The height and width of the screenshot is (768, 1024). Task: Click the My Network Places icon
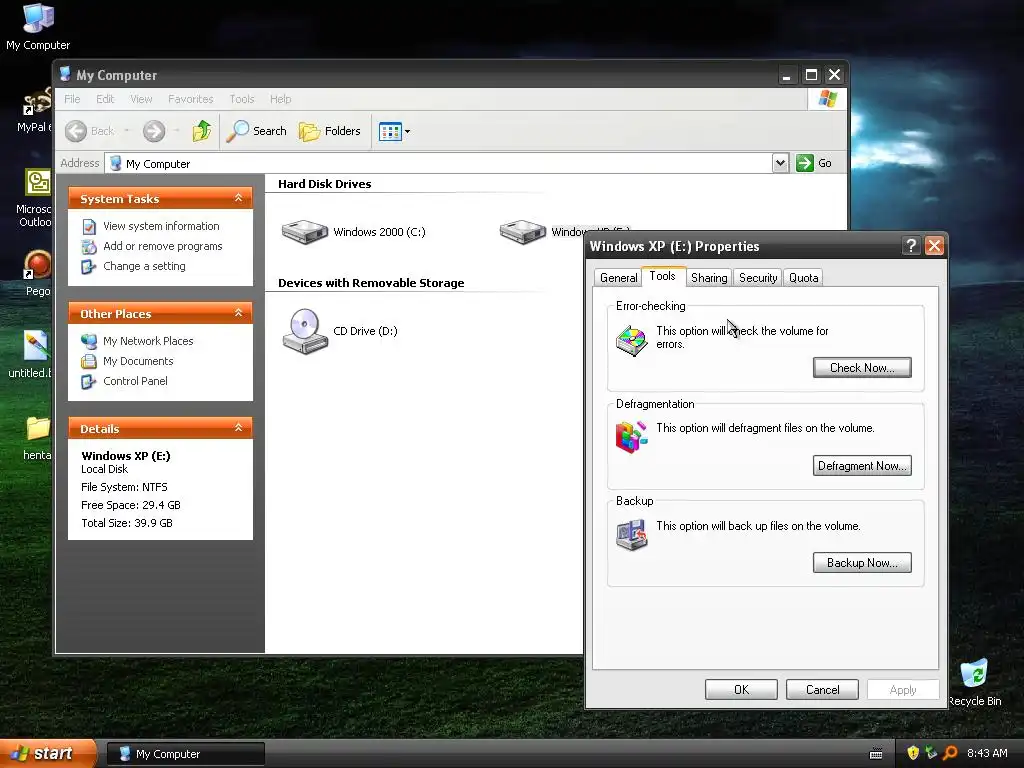click(89, 341)
